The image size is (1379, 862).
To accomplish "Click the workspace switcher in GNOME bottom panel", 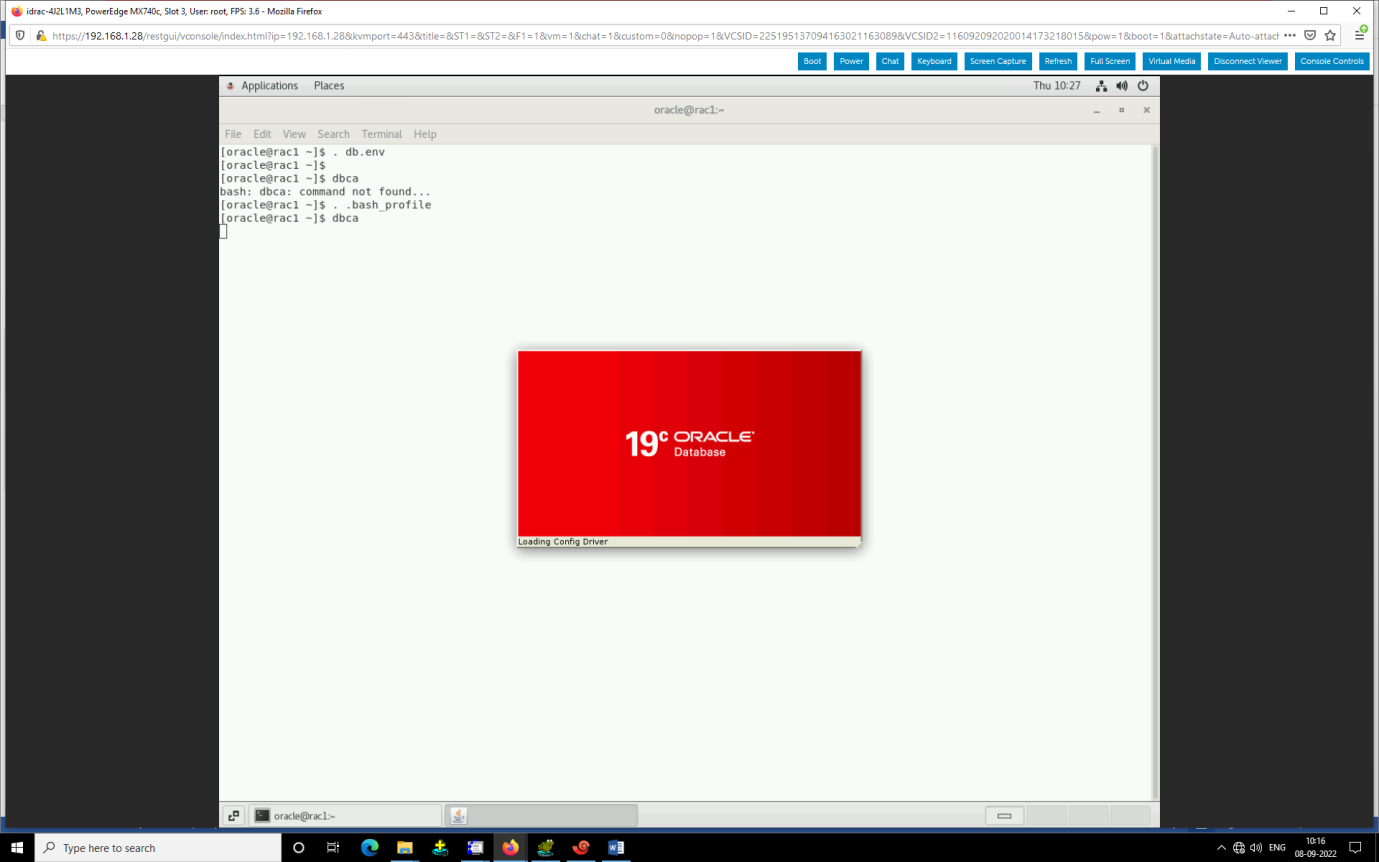I will pyautogui.click(x=1068, y=816).
